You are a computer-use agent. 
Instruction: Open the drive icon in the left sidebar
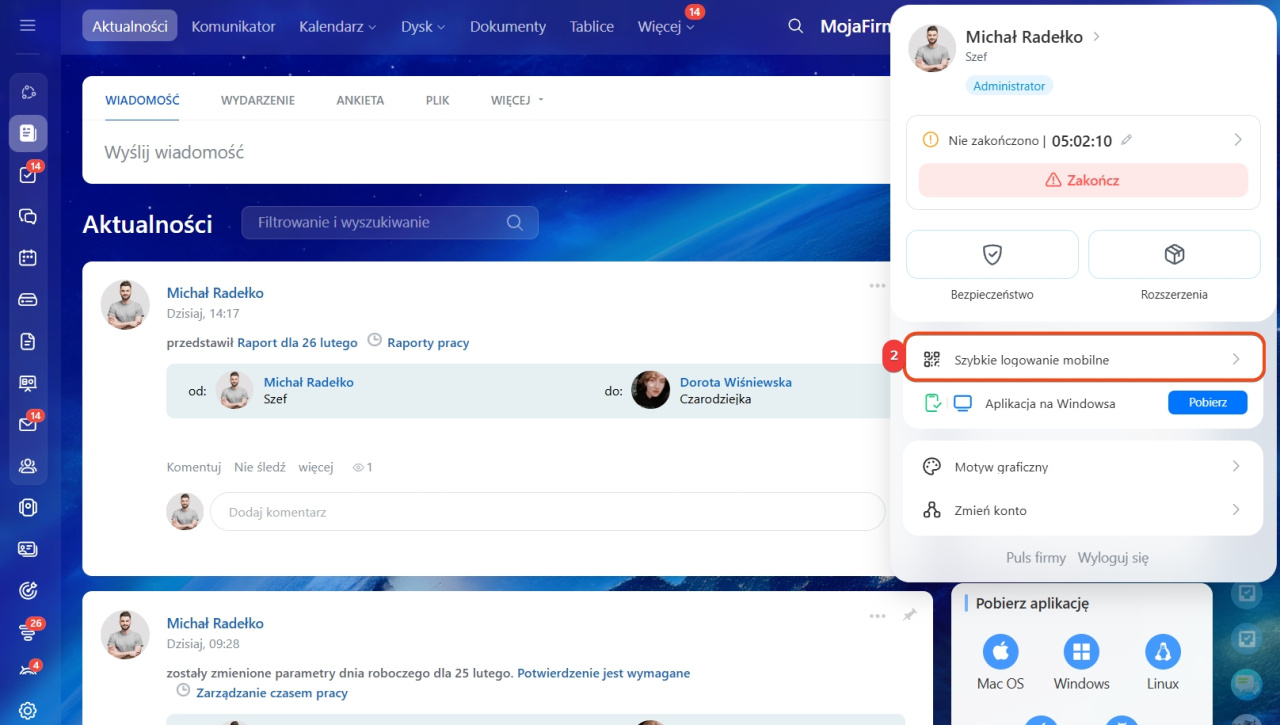point(28,300)
